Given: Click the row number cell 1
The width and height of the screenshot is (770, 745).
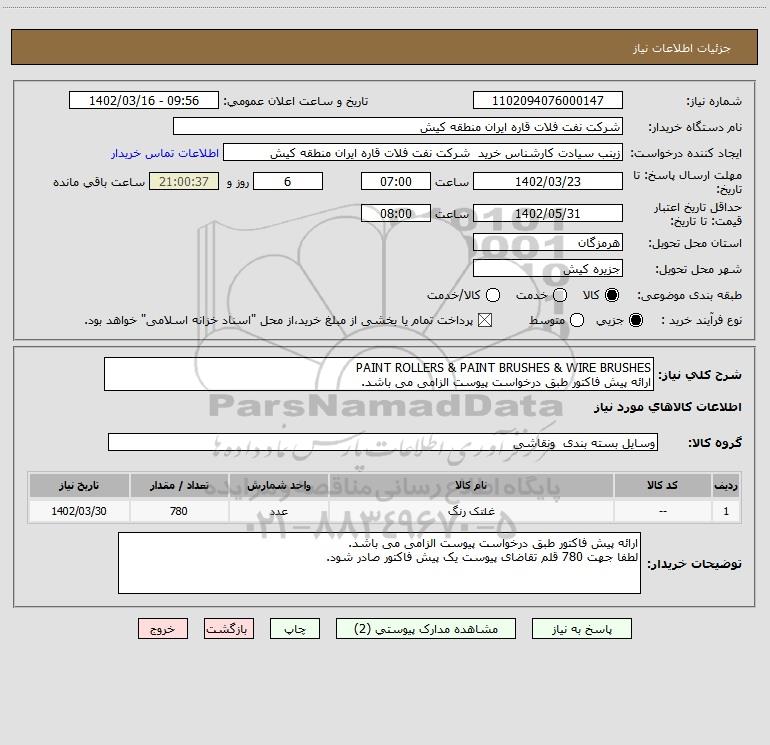Looking at the screenshot, I should click(x=726, y=511).
